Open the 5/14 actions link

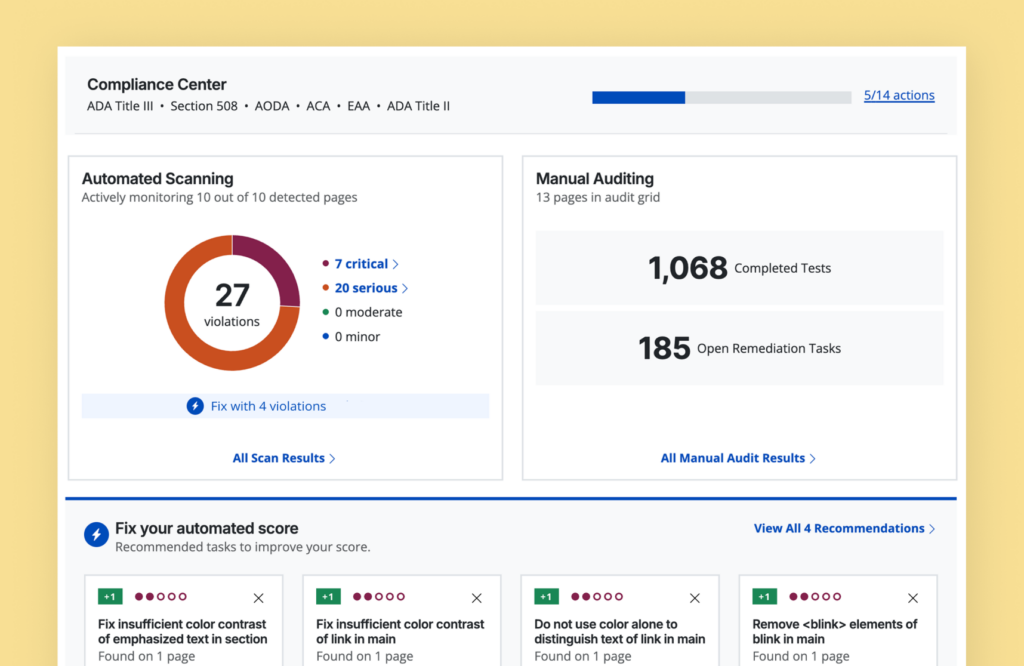pyautogui.click(x=899, y=95)
